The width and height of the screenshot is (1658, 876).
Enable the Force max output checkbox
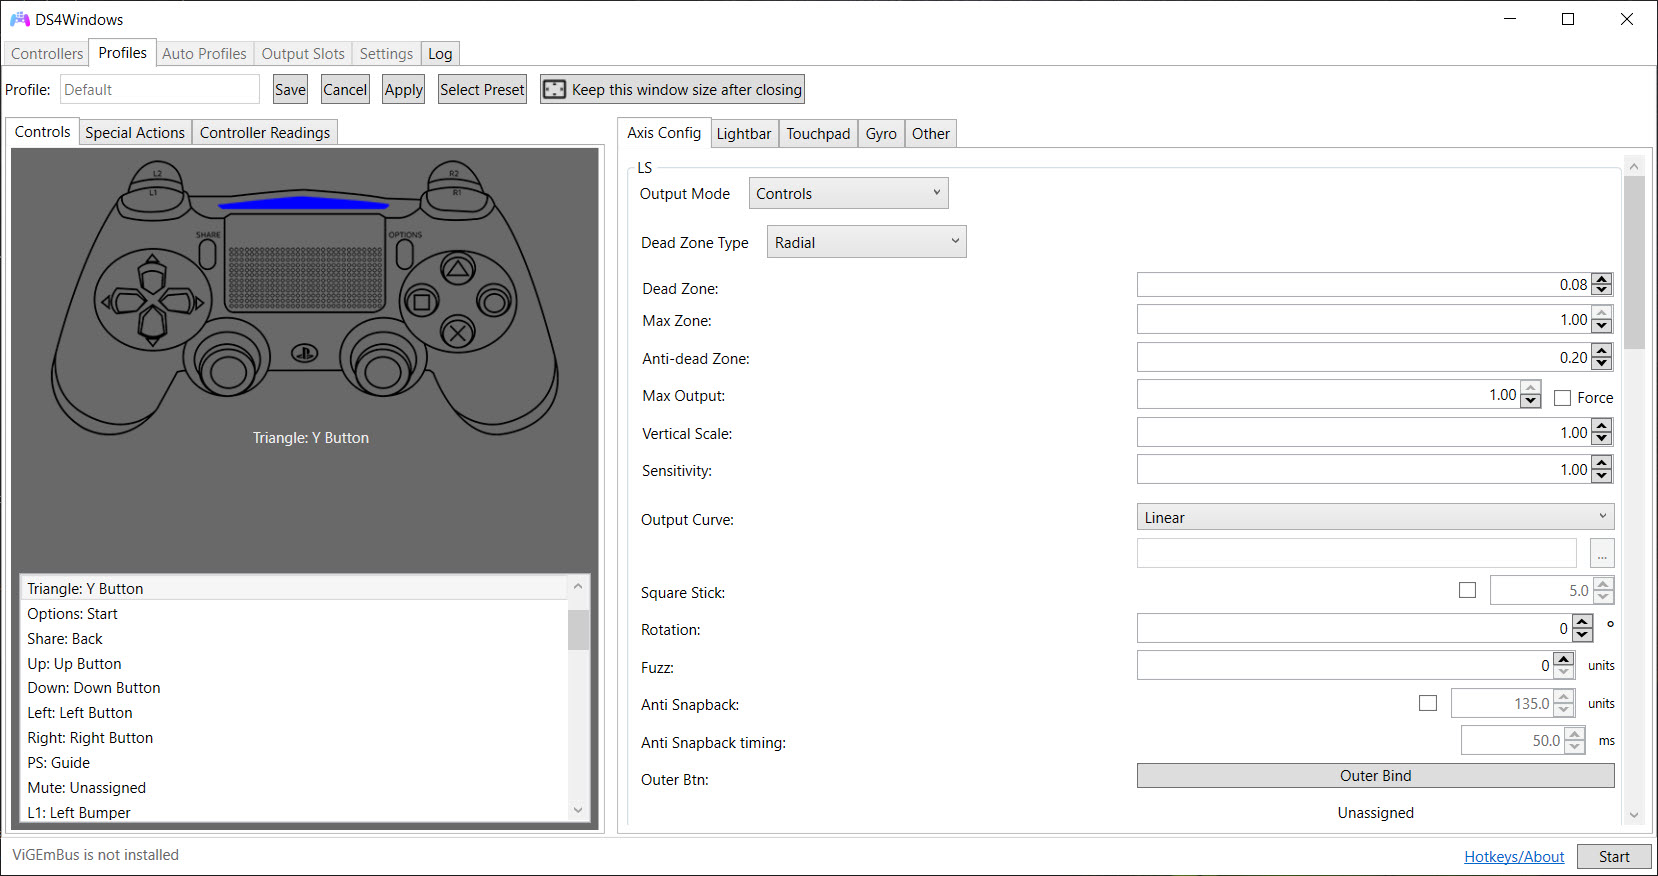tap(1562, 398)
